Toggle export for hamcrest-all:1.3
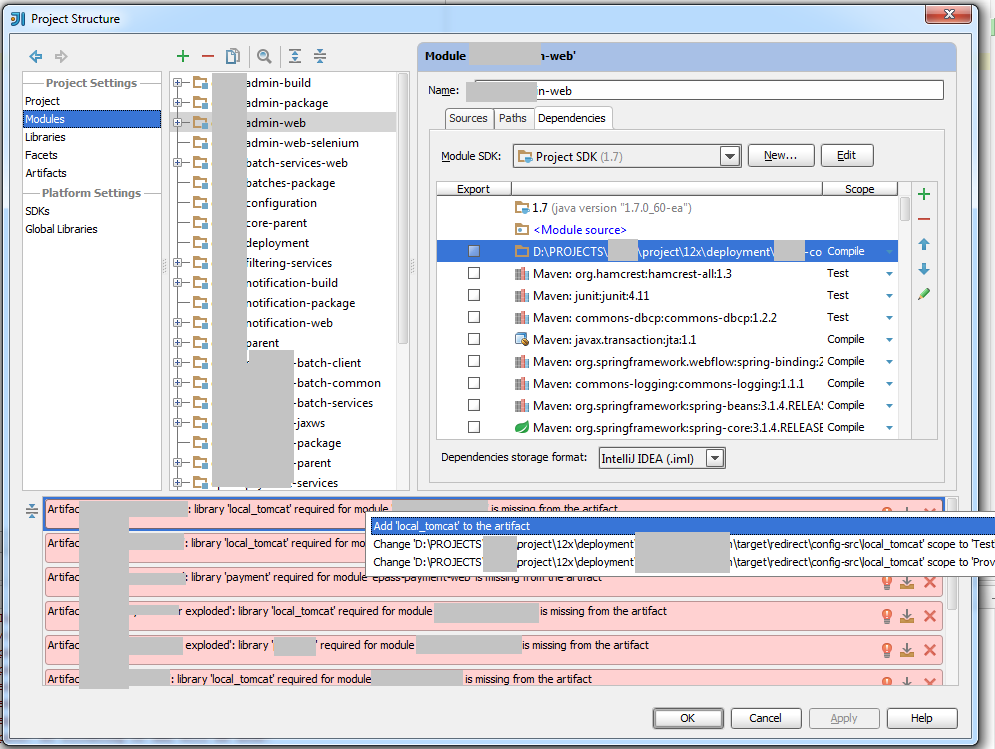Image resolution: width=995 pixels, height=749 pixels. pyautogui.click(x=473, y=273)
